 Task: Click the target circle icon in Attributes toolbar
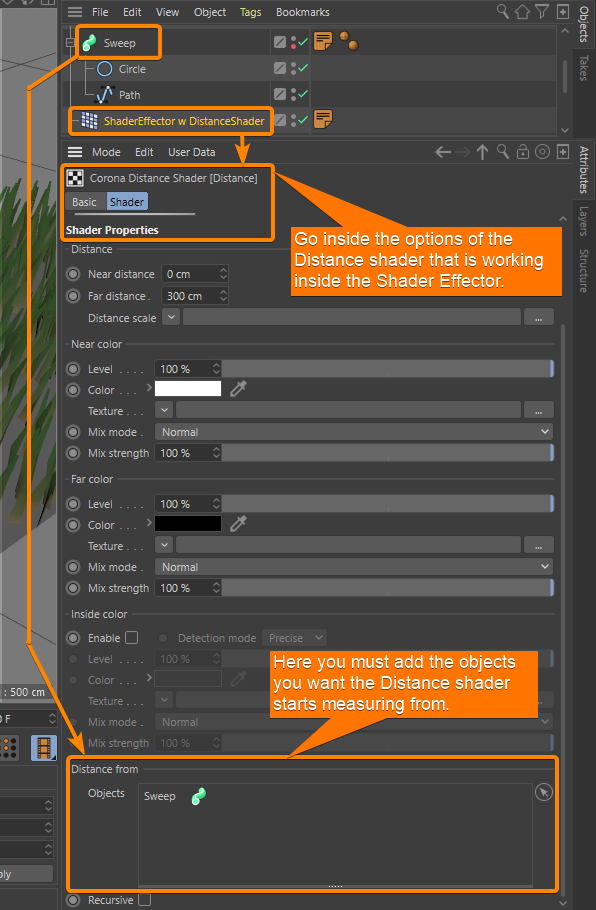pos(542,152)
